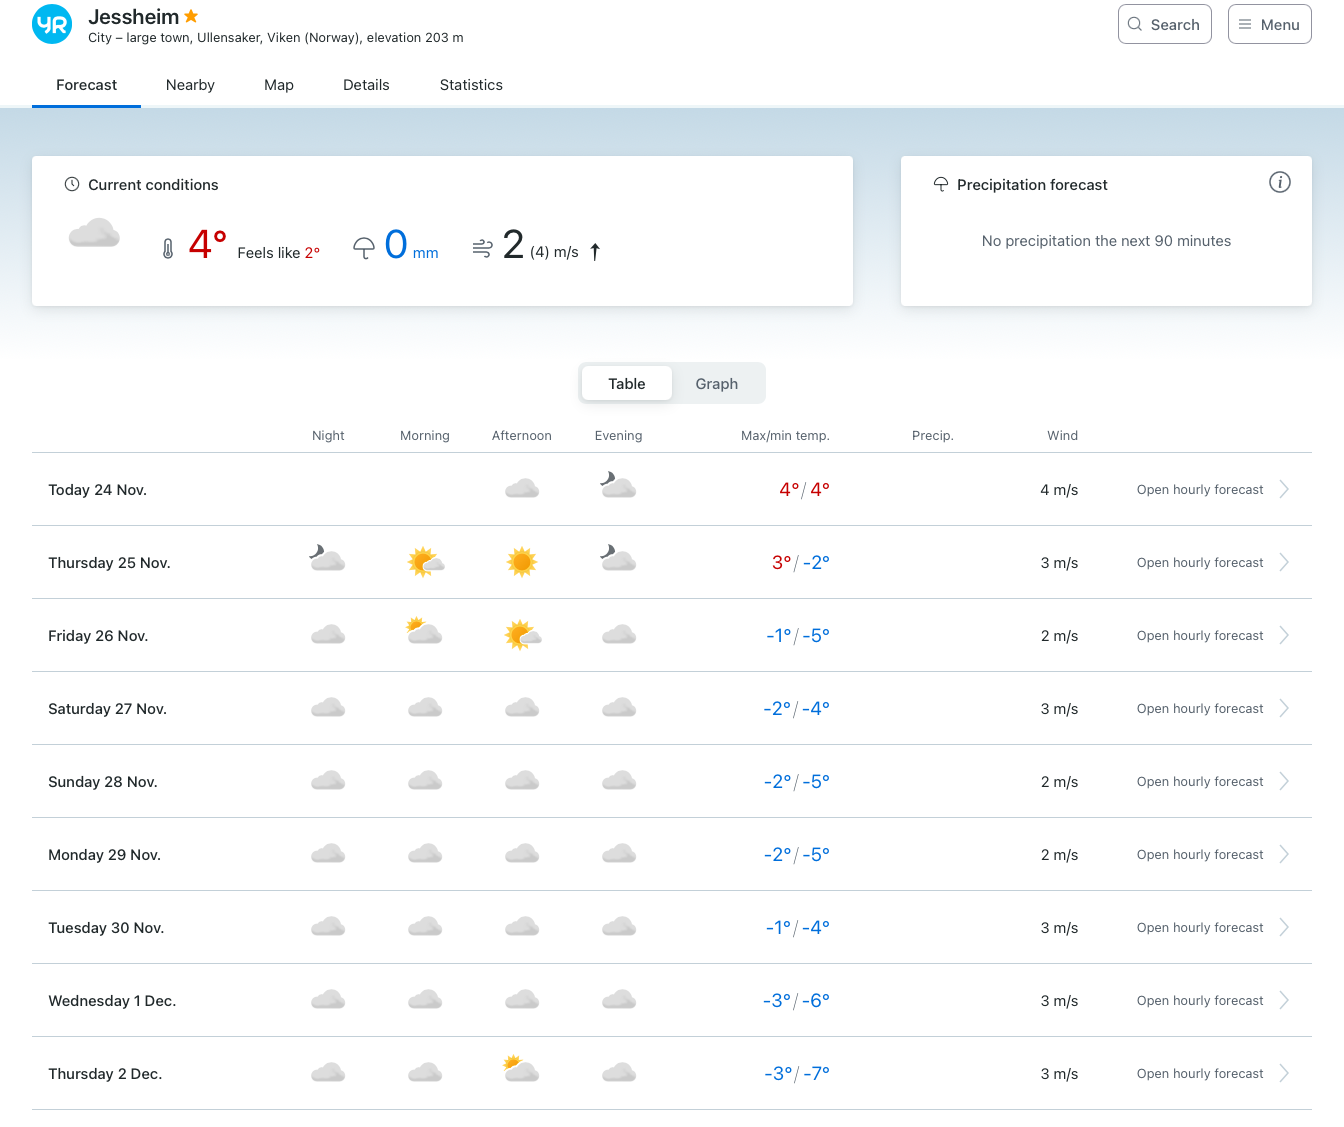Expand Saturday 27 Nov. row chevron
Viewport: 1344px width, 1127px height.
tap(1284, 708)
